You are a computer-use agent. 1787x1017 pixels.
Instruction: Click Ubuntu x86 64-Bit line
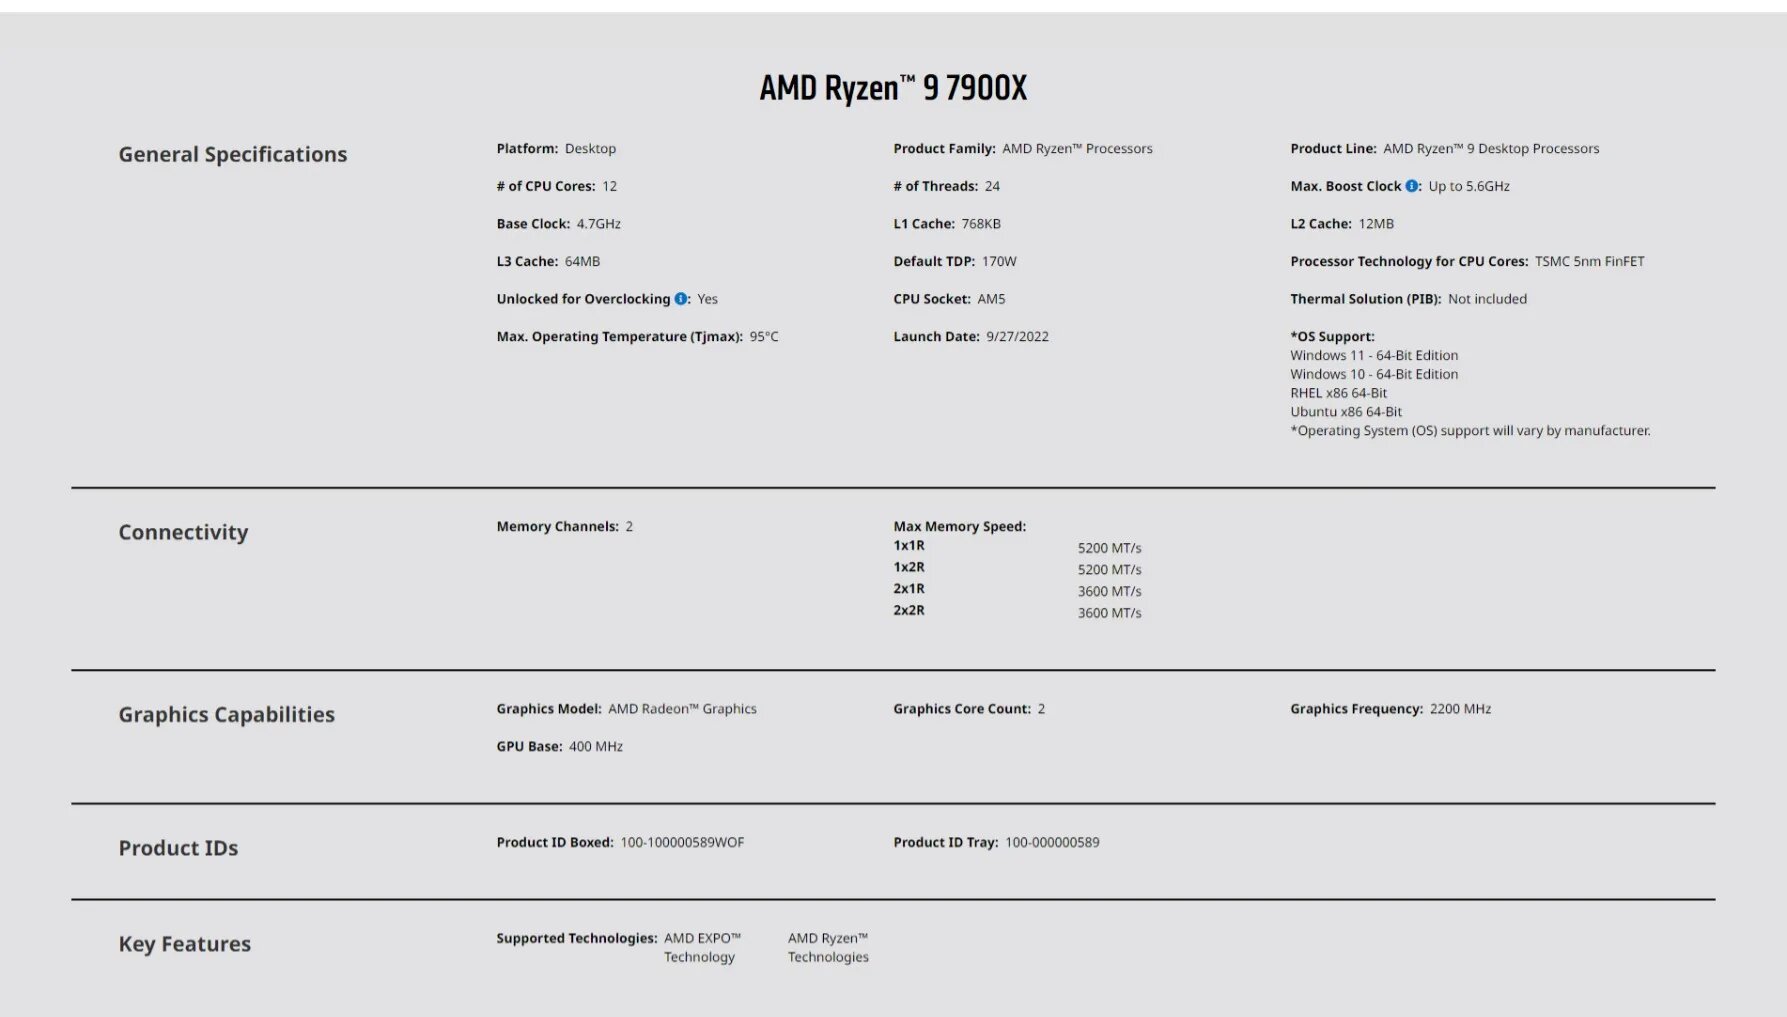(x=1346, y=412)
